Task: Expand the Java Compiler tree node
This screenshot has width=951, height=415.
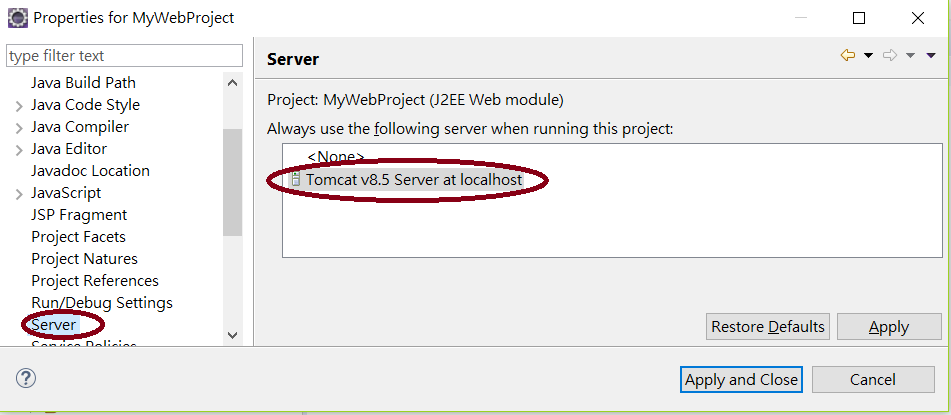Action: click(19, 128)
